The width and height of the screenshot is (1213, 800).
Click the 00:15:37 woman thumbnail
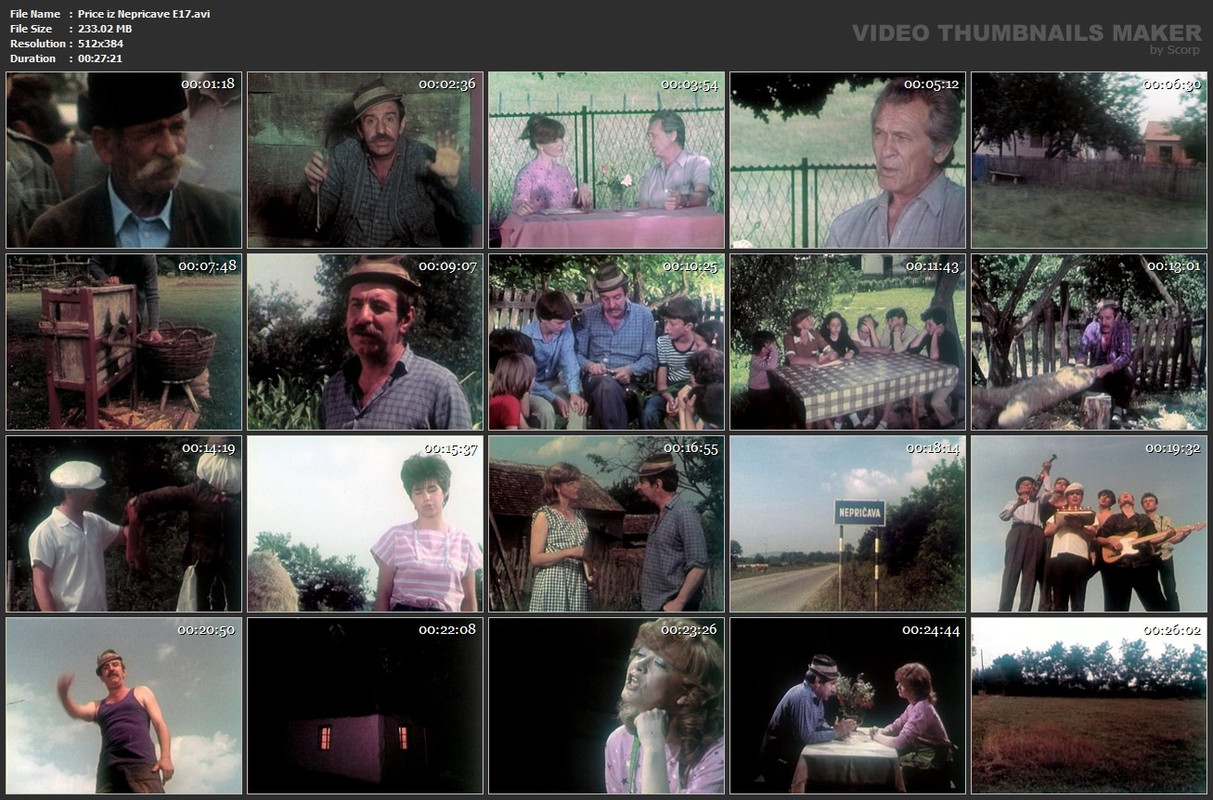365,524
